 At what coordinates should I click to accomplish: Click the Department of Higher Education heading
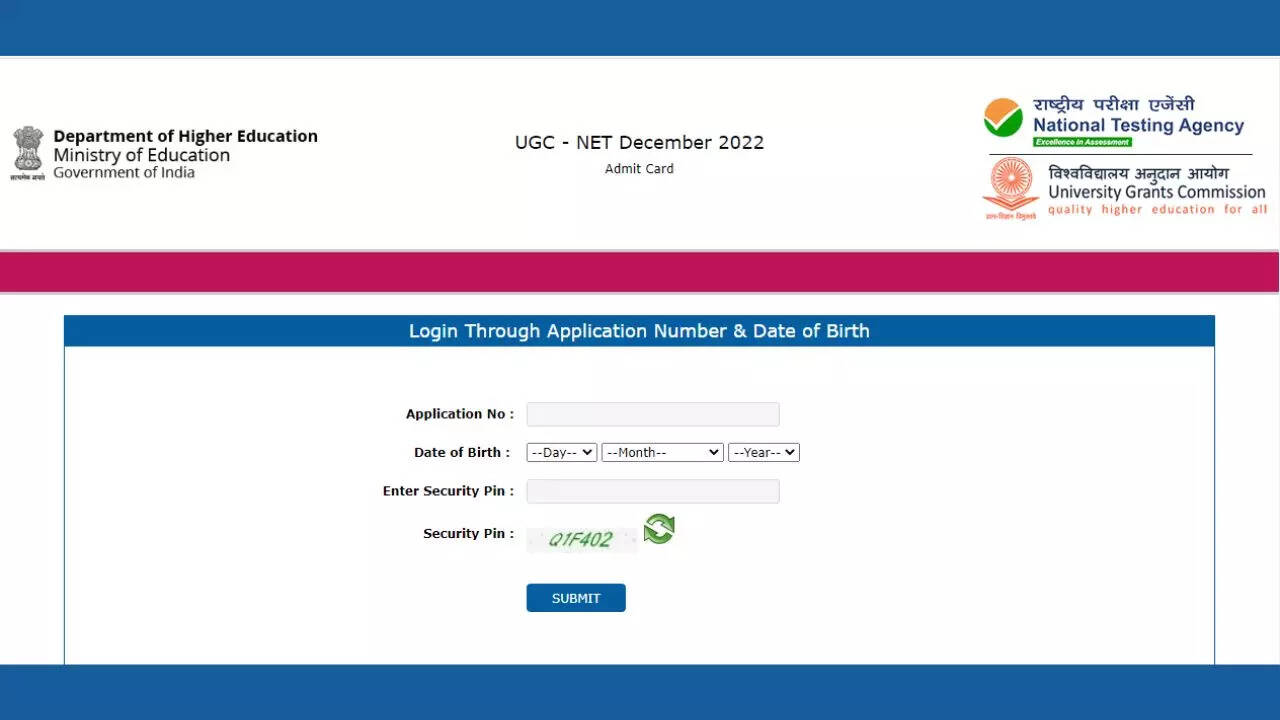click(185, 136)
